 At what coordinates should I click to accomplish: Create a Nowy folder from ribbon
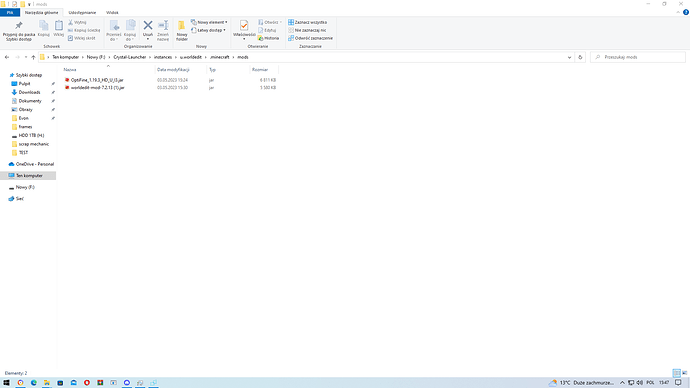tap(182, 31)
